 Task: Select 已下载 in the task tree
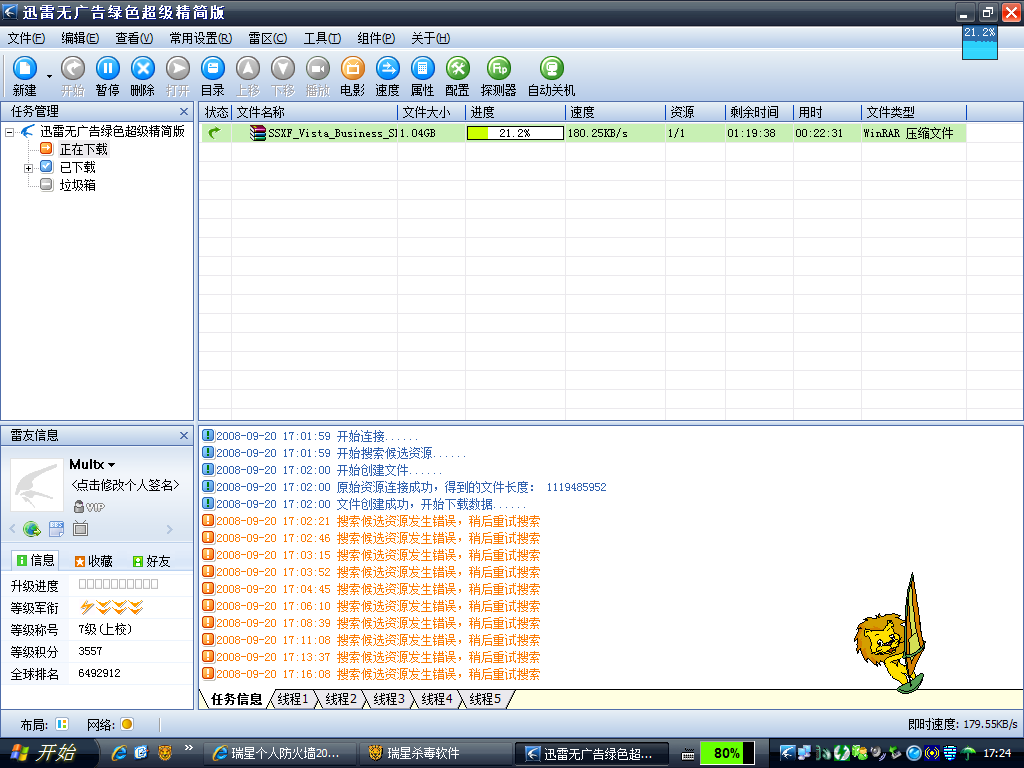click(77, 167)
